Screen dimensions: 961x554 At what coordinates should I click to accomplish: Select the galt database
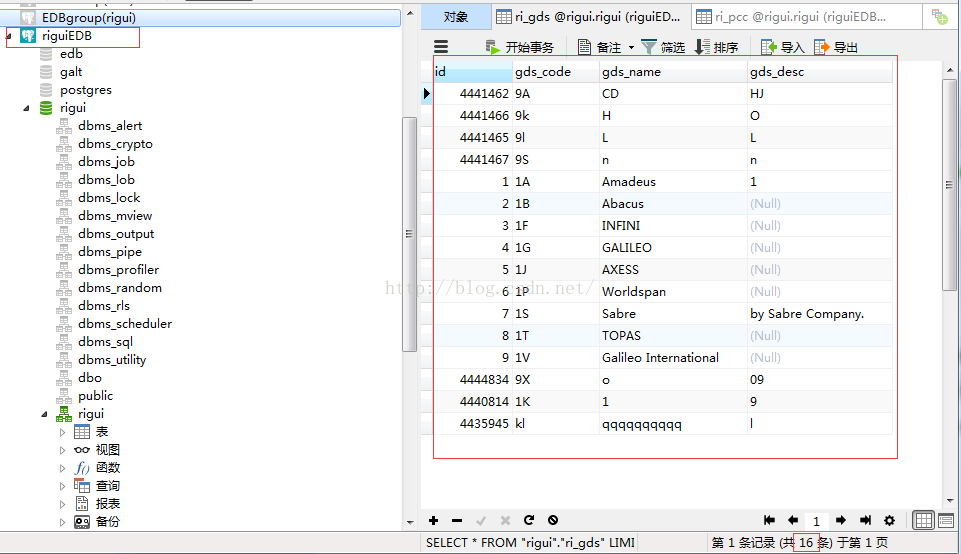coord(71,72)
